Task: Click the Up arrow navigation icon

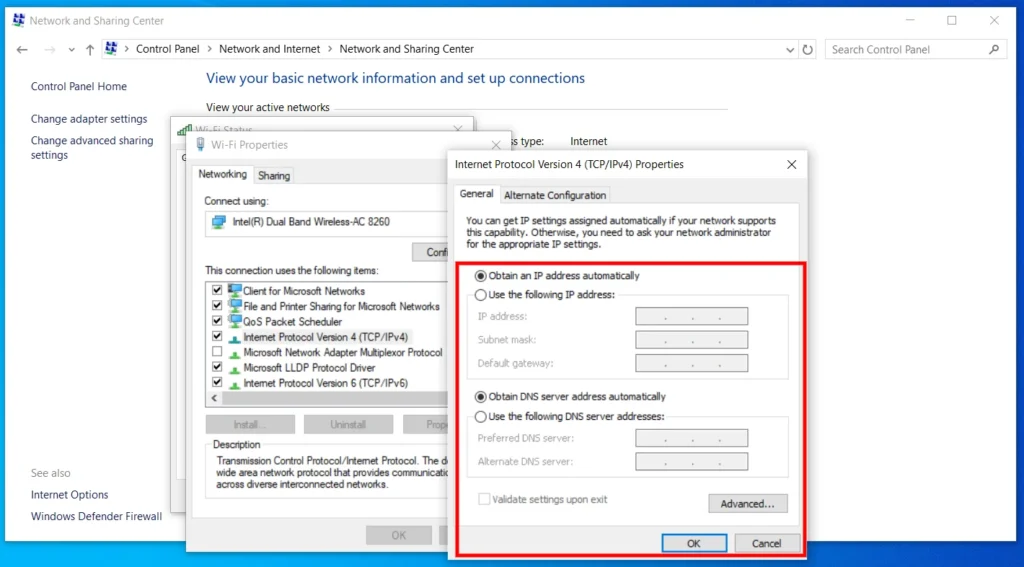Action: pyautogui.click(x=90, y=50)
